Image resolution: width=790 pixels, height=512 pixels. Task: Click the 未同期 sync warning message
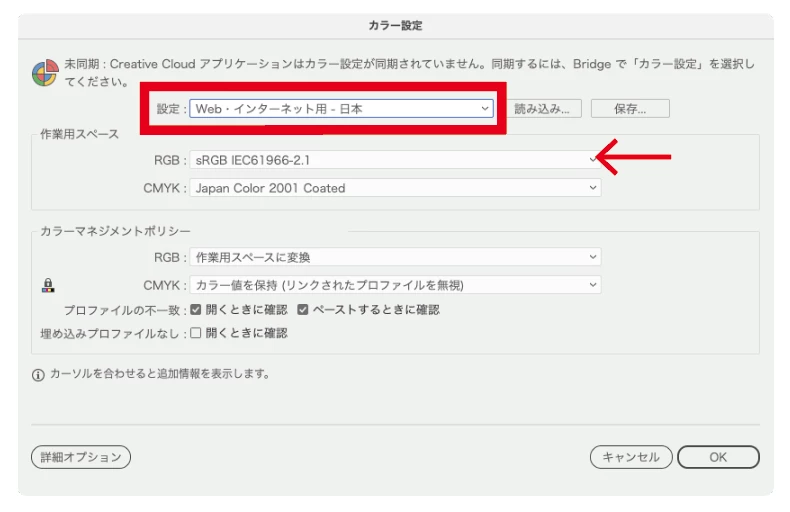pos(410,73)
